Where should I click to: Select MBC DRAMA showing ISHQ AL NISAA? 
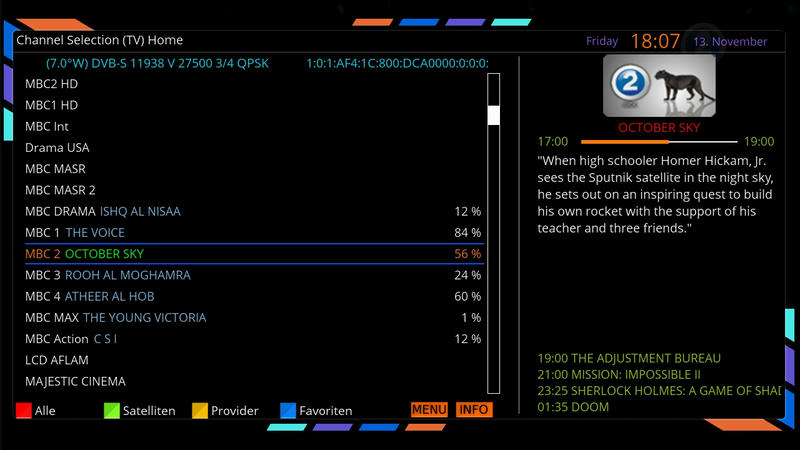coord(254,211)
